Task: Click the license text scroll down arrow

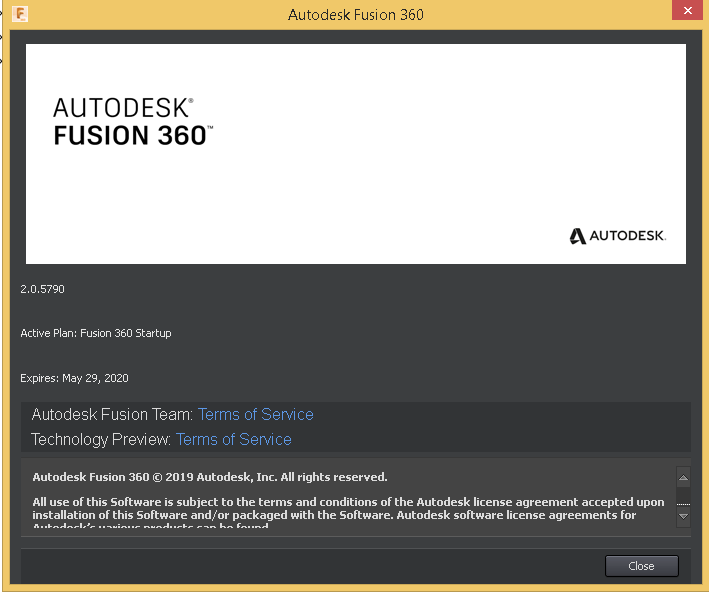Action: point(683,516)
